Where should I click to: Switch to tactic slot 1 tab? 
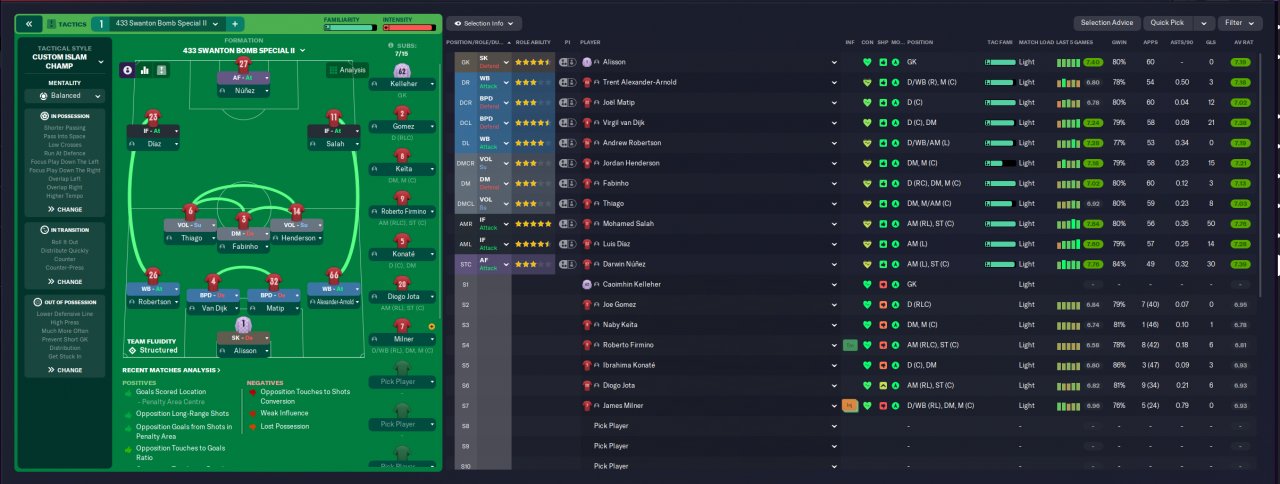point(101,23)
